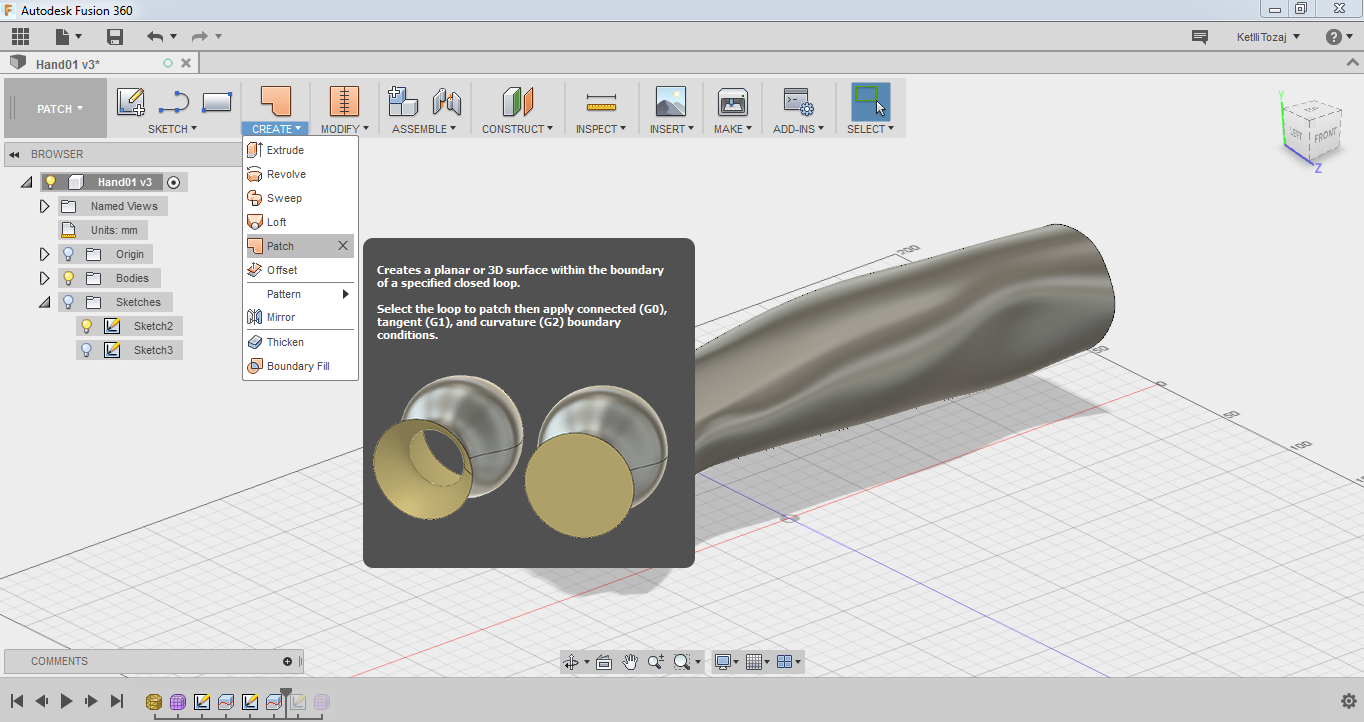Activate Hand01 v3 component radio button
Image resolution: width=1364 pixels, height=722 pixels.
pyautogui.click(x=174, y=182)
